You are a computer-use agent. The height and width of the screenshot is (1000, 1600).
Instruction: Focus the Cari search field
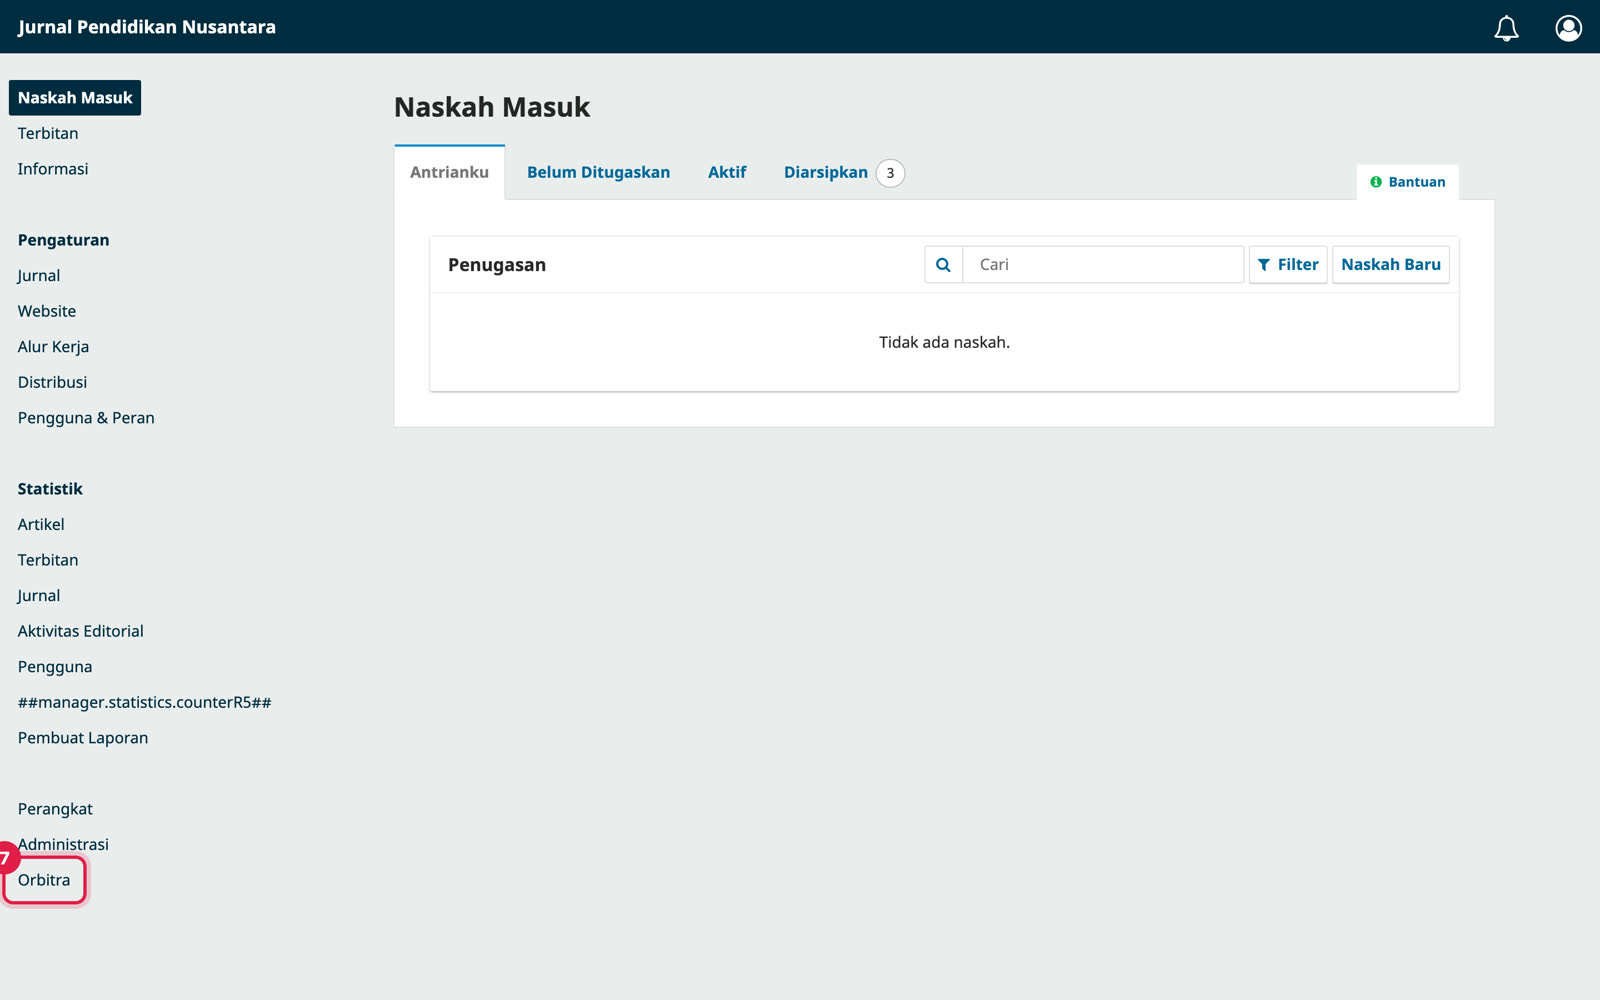1103,265
